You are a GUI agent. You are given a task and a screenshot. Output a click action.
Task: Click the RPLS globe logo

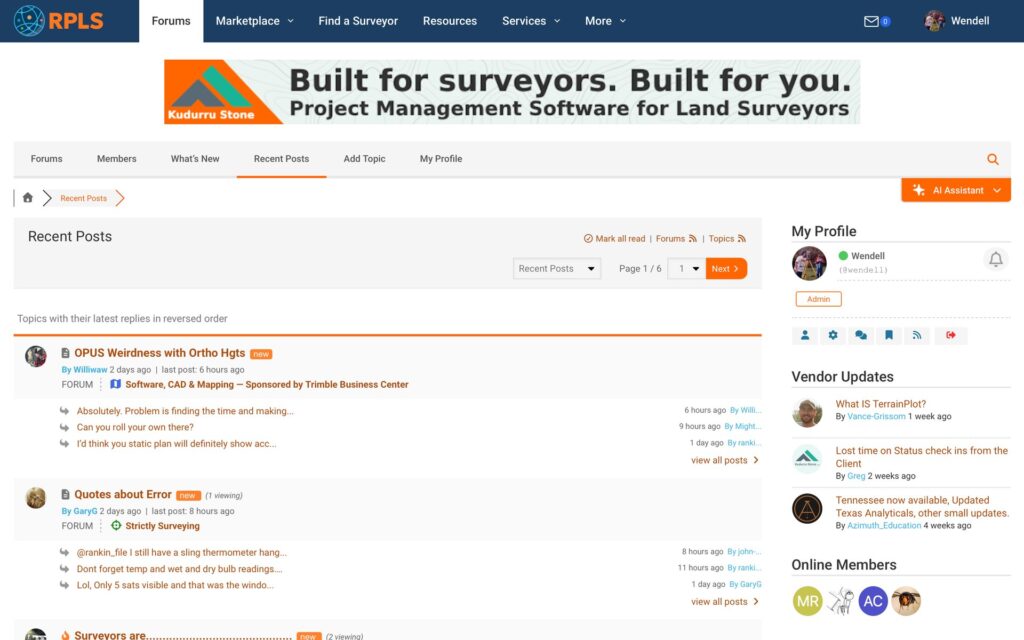tap(59, 20)
